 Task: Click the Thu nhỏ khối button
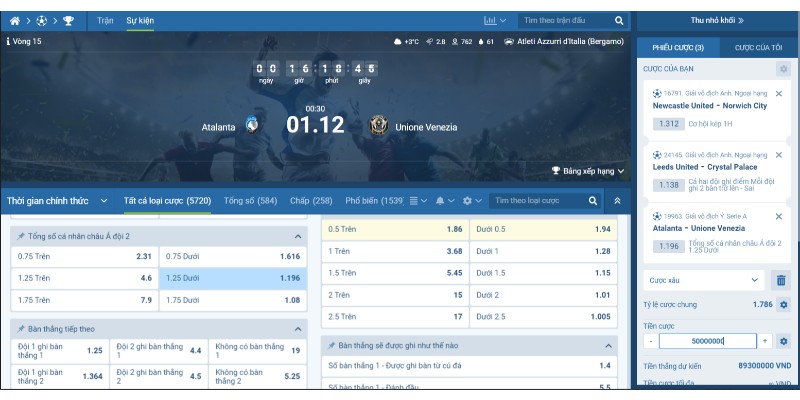click(x=717, y=20)
